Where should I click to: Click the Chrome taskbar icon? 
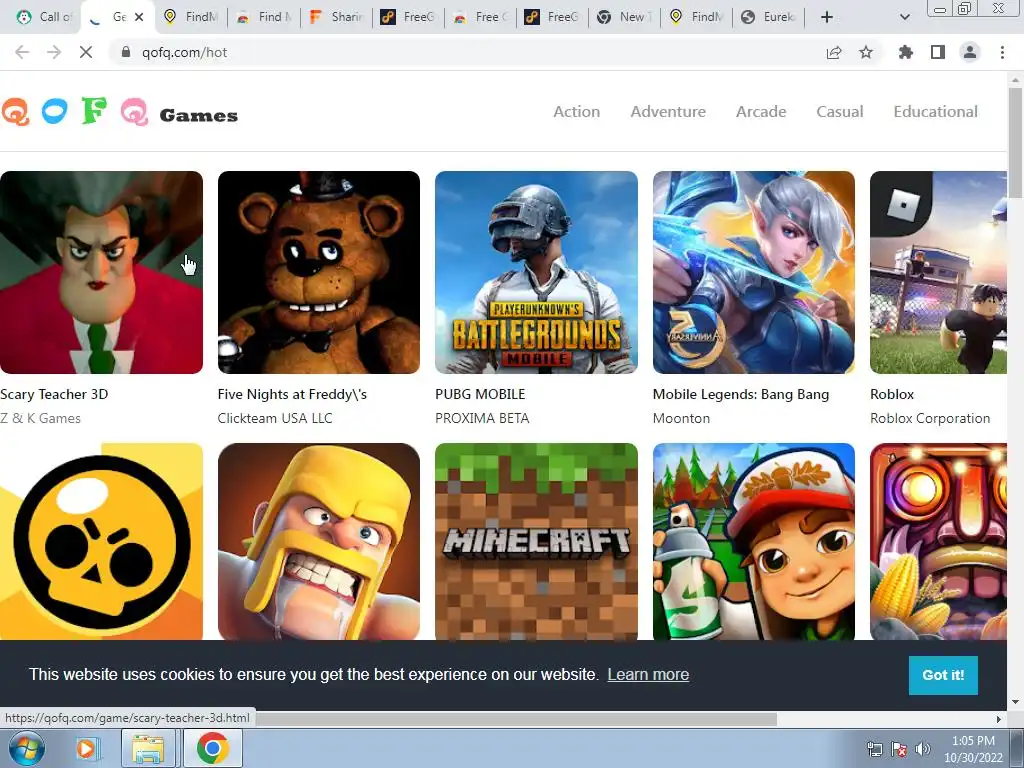click(x=212, y=748)
